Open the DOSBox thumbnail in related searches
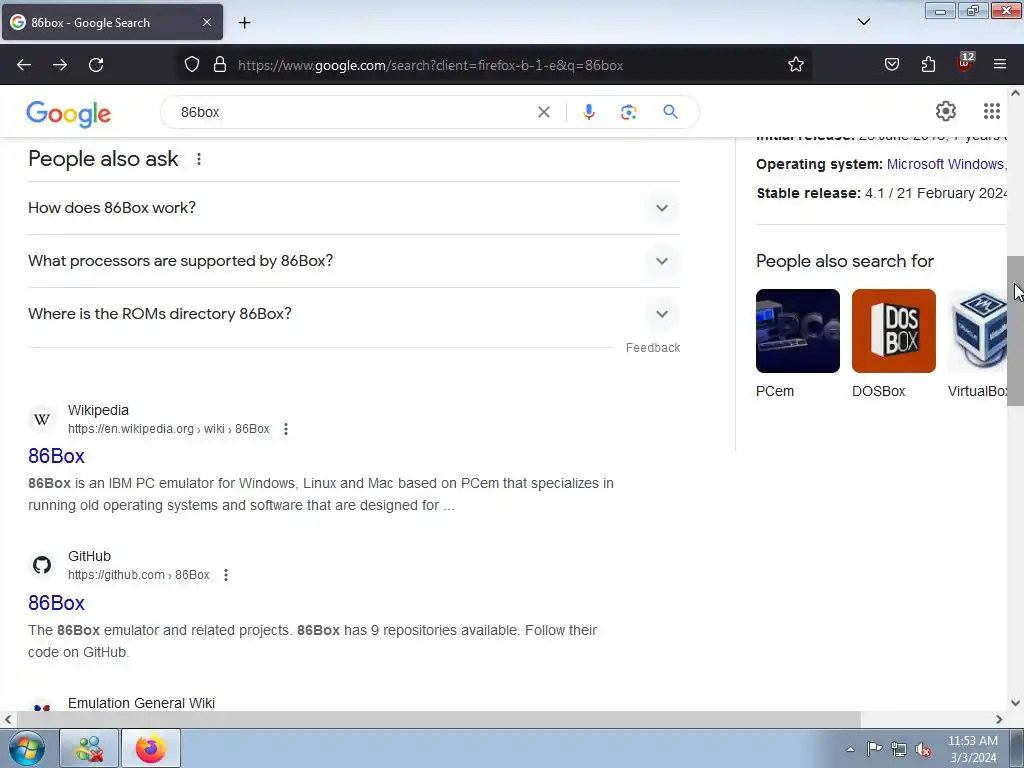The image size is (1024, 768). [893, 331]
